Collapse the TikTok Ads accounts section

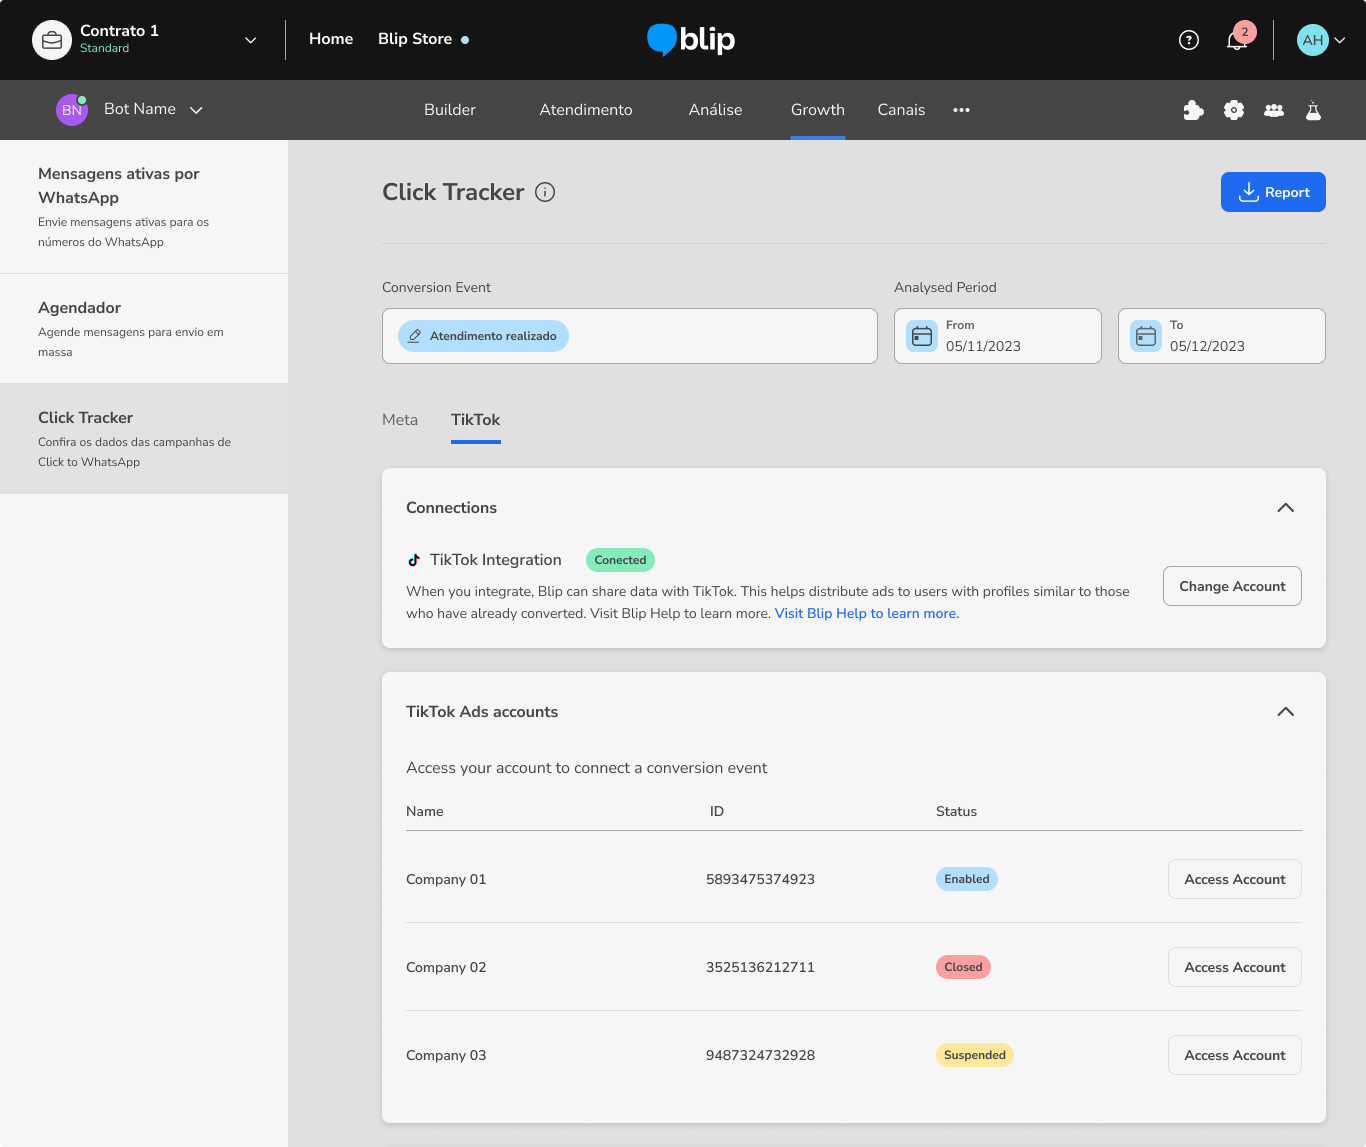pos(1286,712)
